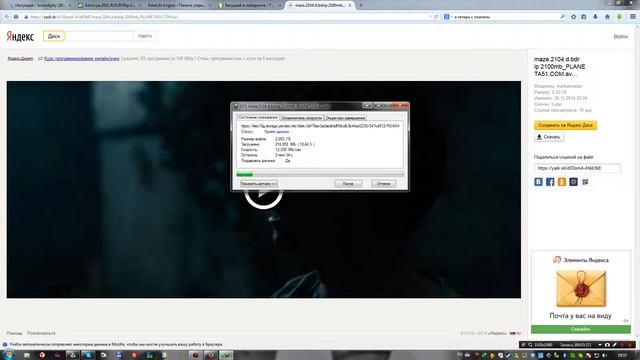Switch to the third browser tab

tap(178, 5)
